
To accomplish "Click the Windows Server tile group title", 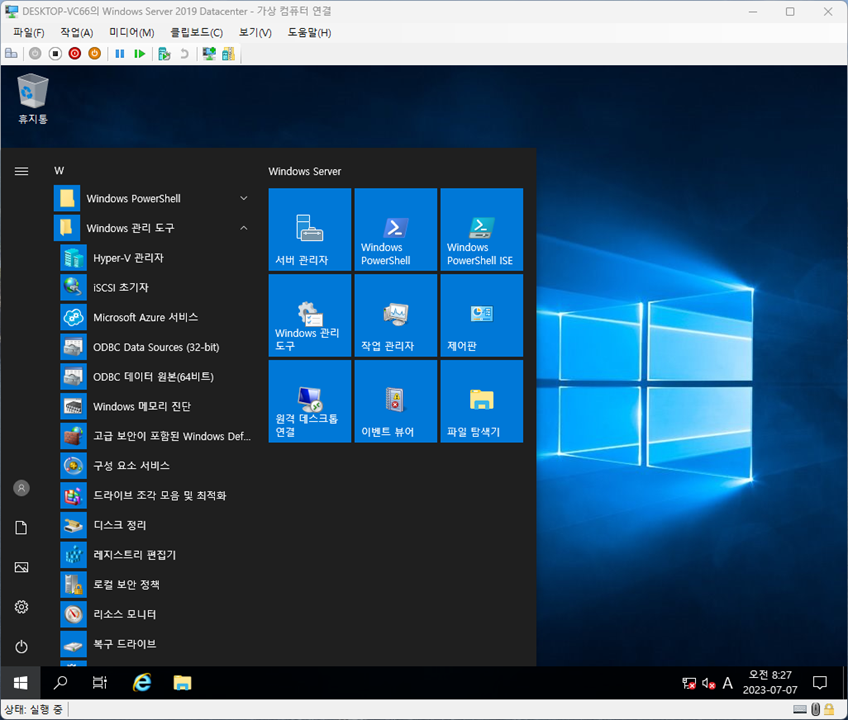I will pyautogui.click(x=304, y=171).
